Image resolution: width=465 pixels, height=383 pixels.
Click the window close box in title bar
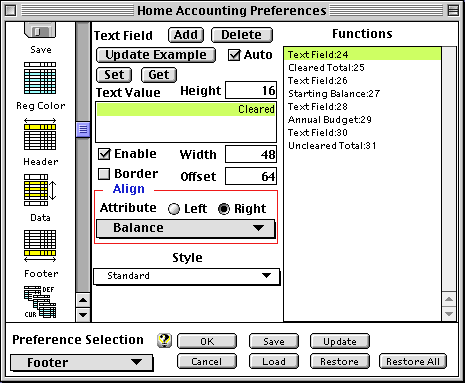(11, 11)
